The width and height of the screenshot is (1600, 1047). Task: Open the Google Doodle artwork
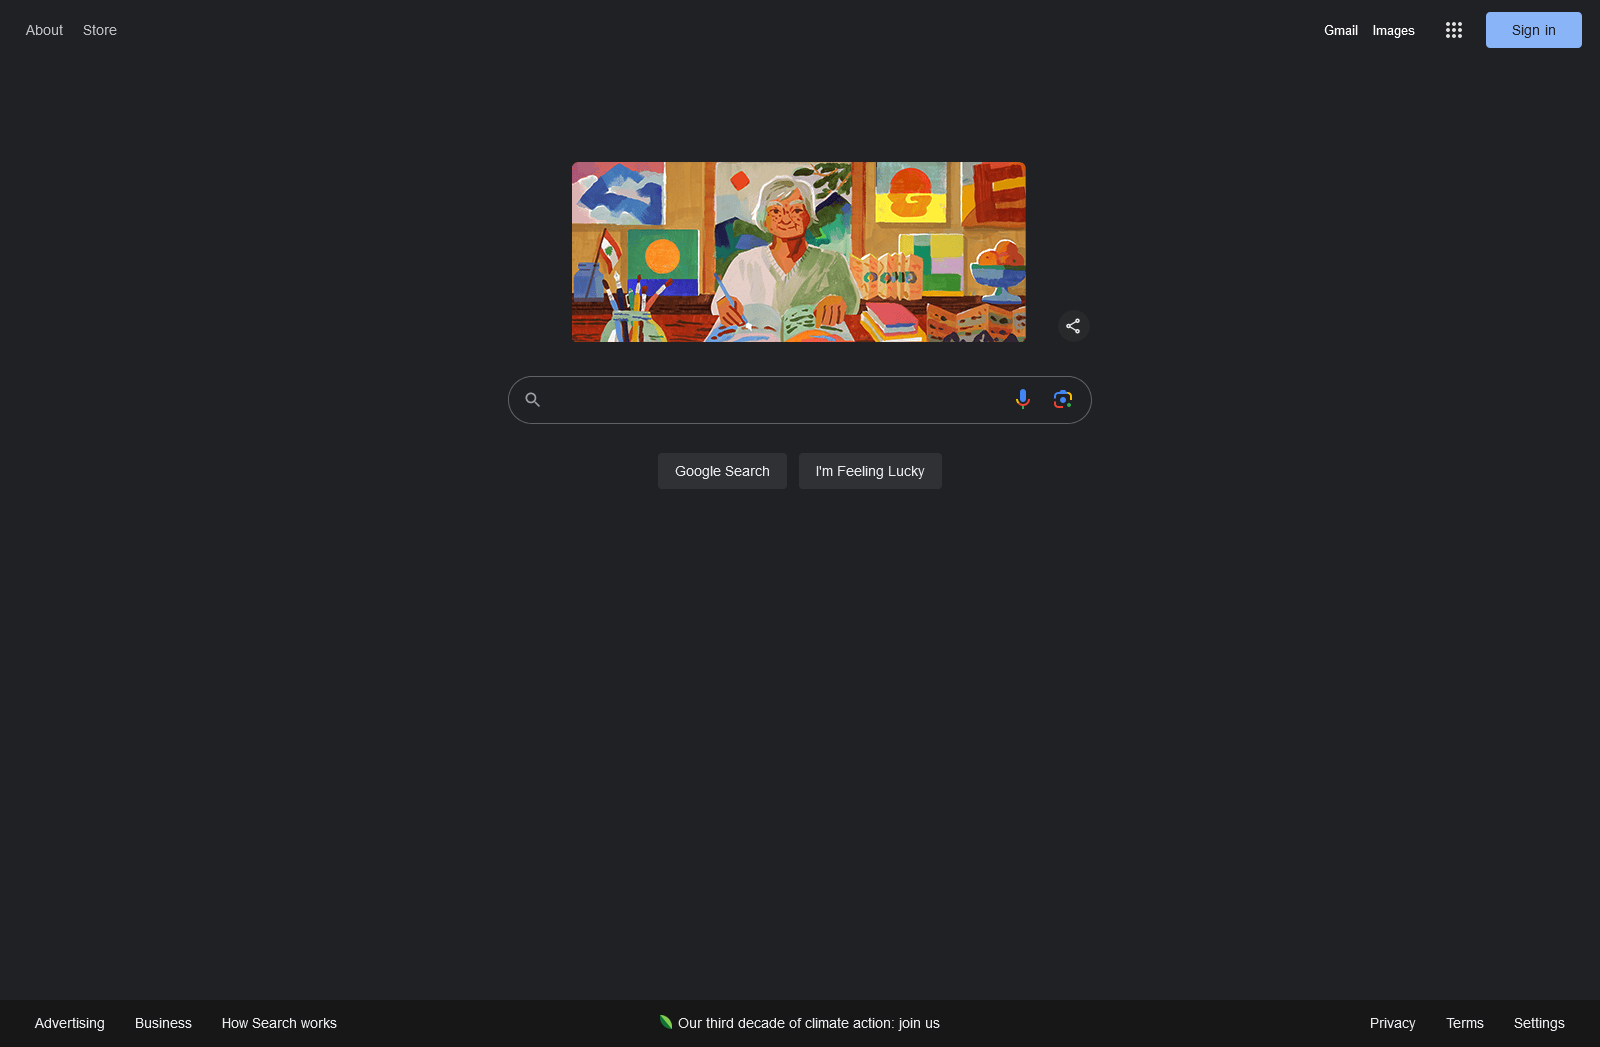799,252
